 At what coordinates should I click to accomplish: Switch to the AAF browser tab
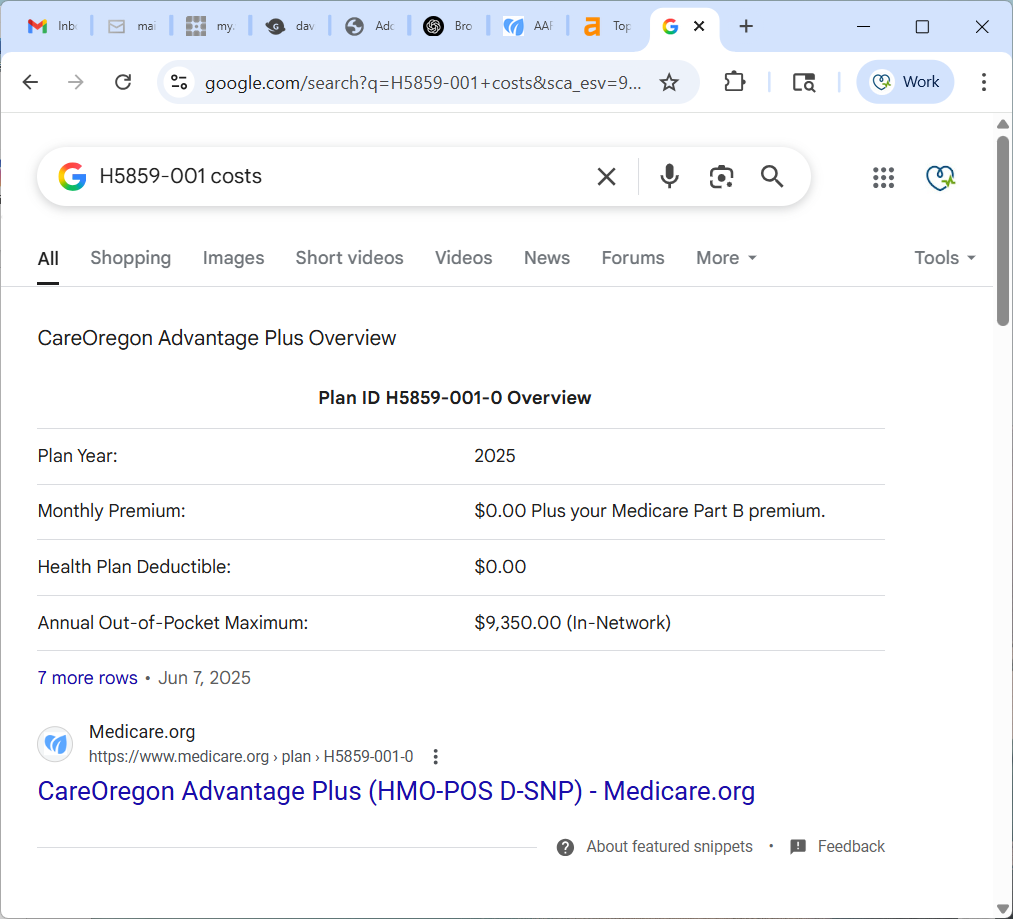click(x=528, y=26)
